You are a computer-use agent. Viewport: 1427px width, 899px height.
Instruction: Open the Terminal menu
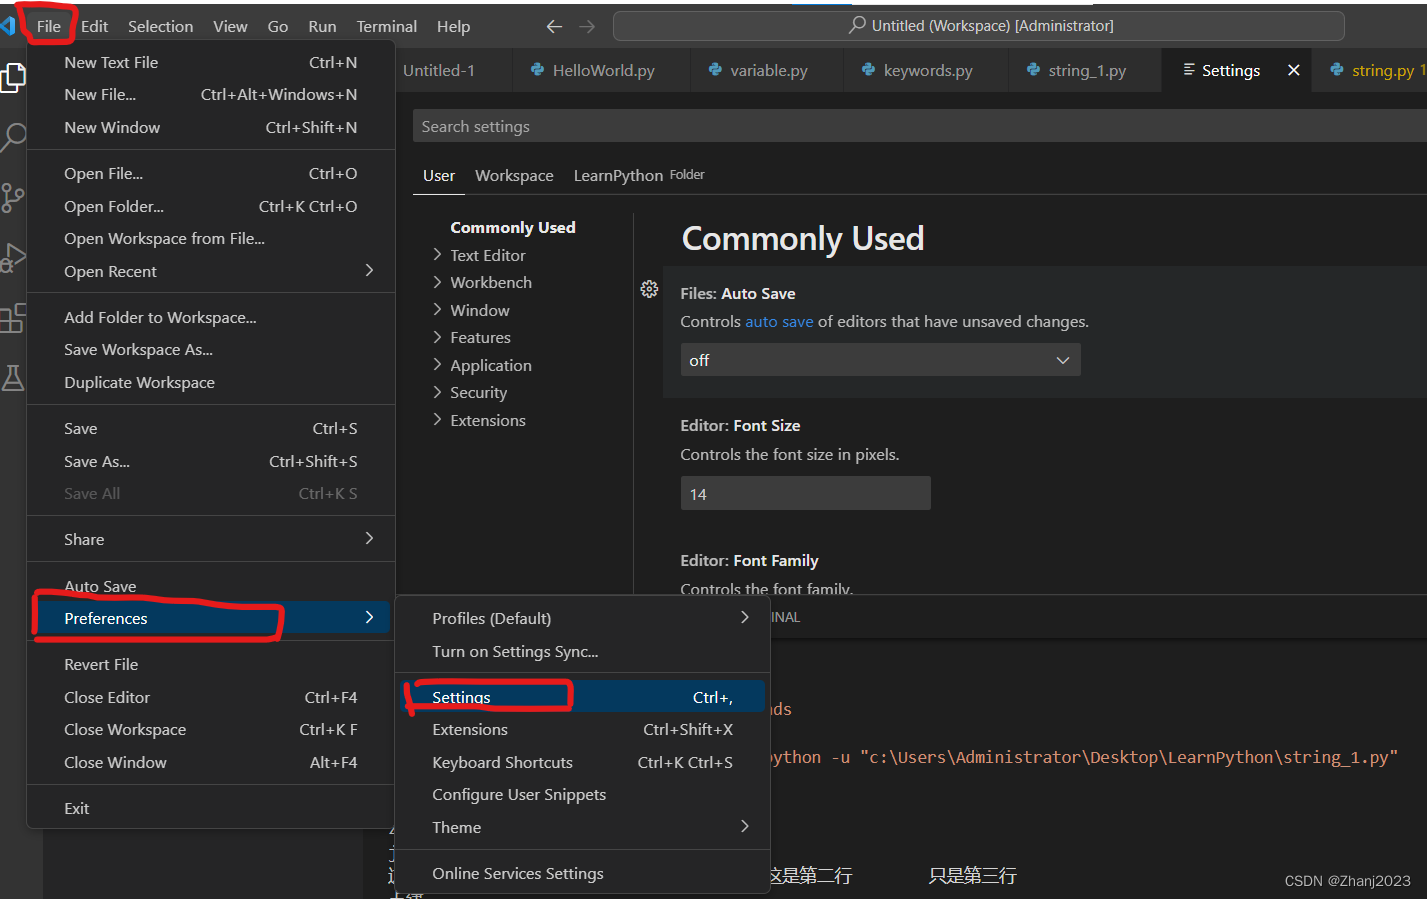point(386,26)
